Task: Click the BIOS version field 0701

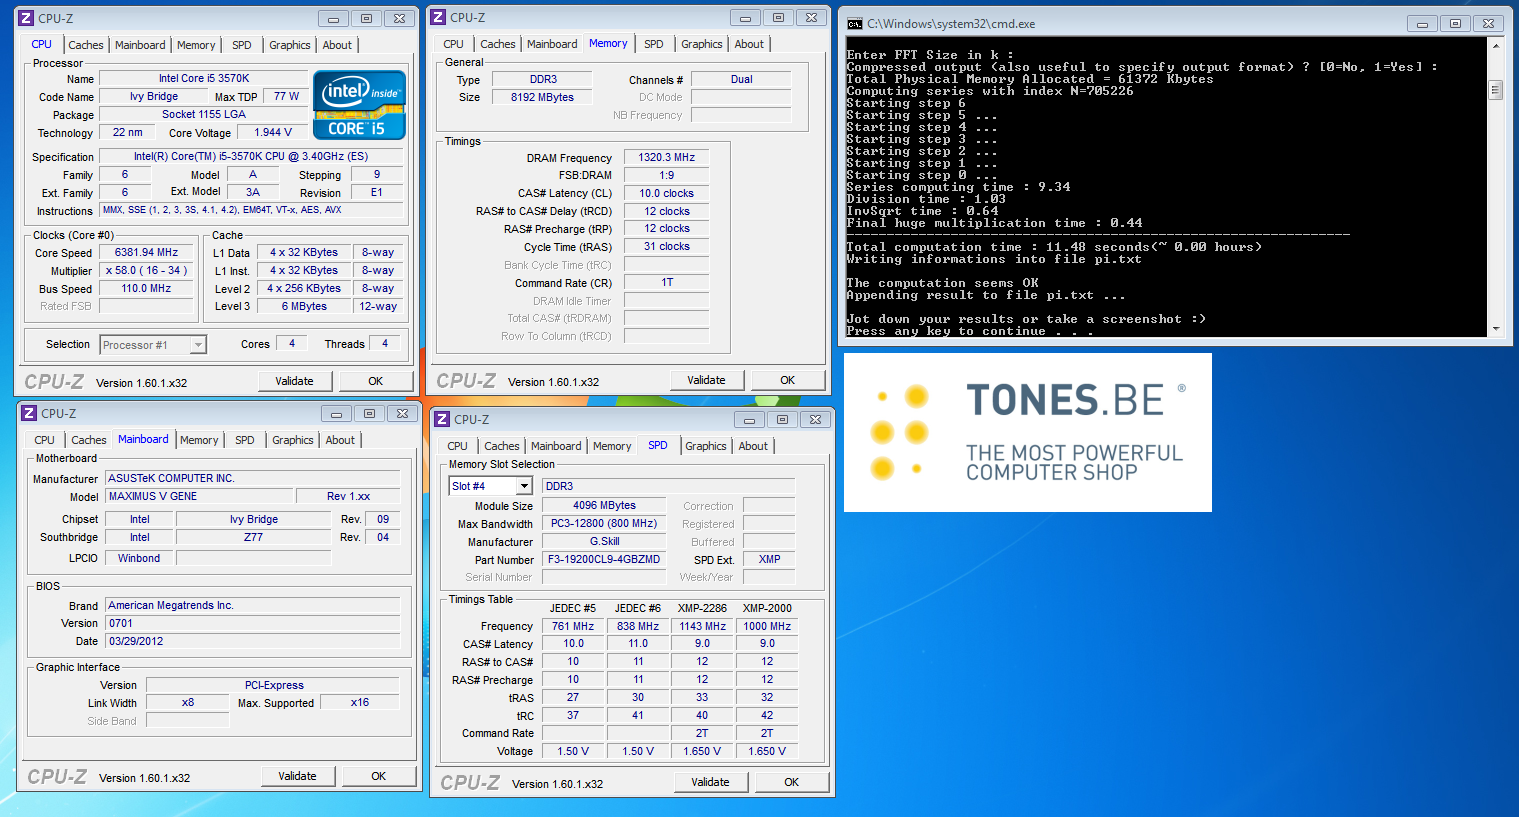Action: click(253, 623)
